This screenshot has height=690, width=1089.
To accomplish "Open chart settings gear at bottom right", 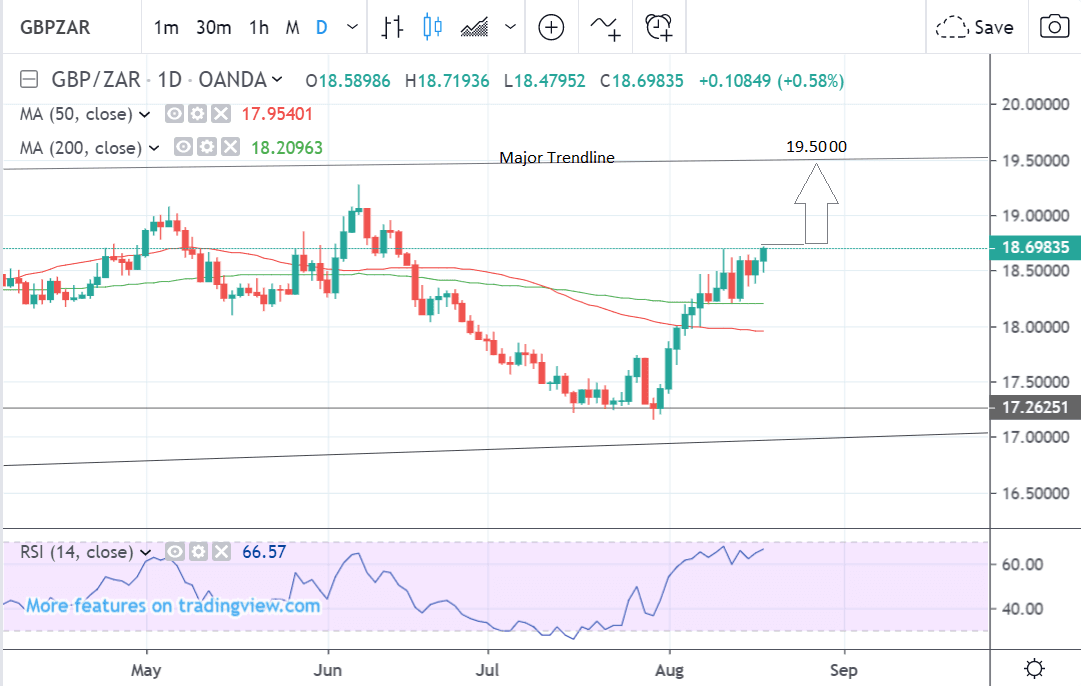I will pos(1035,668).
